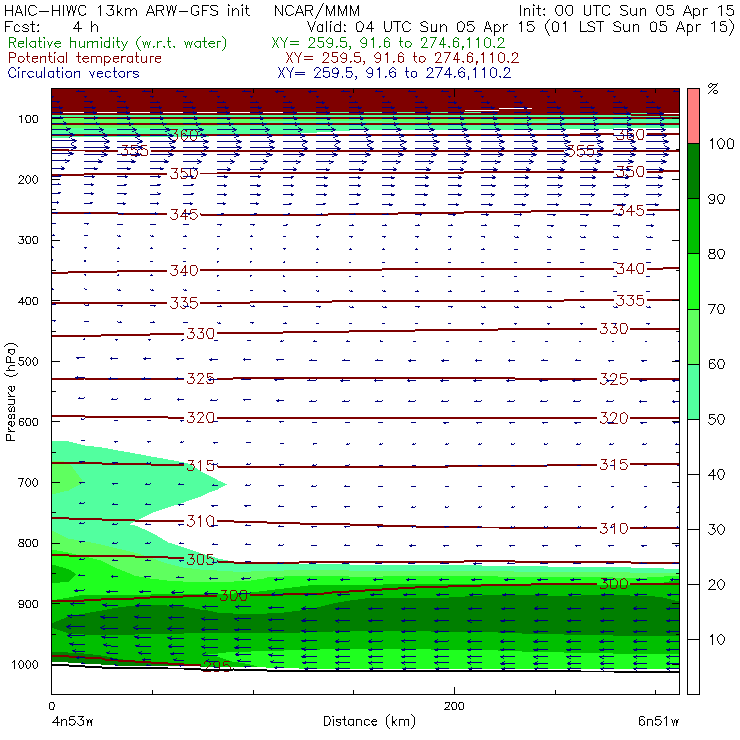The height and width of the screenshot is (740, 740).
Task: Click the colorbar '30' tick label
Action: (716, 530)
